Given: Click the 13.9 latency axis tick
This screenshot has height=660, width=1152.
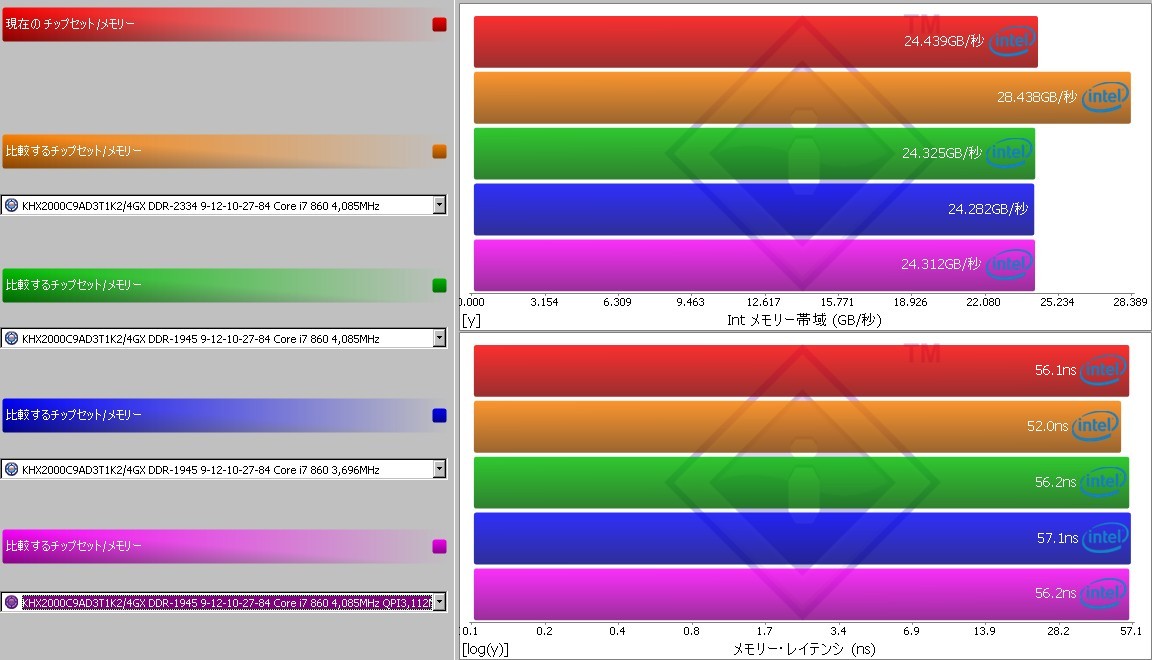Looking at the screenshot, I should [984, 631].
